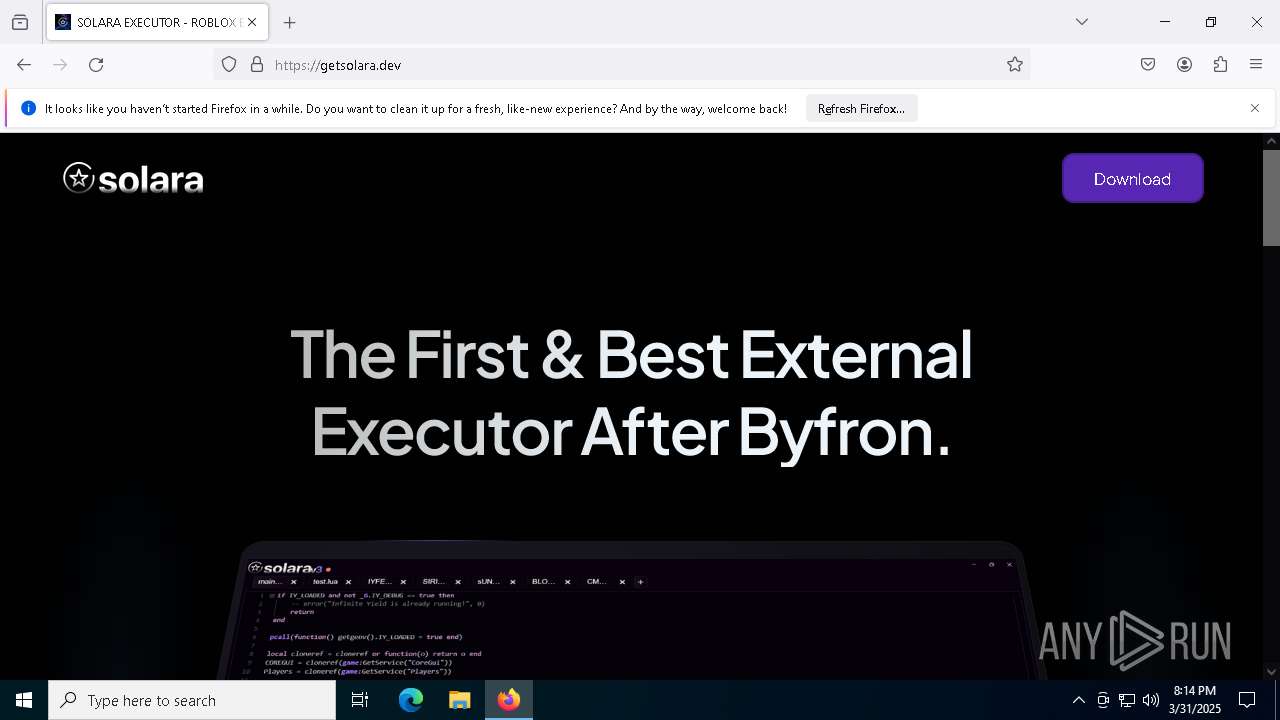Open Task View on the taskbar

pyautogui.click(x=360, y=700)
